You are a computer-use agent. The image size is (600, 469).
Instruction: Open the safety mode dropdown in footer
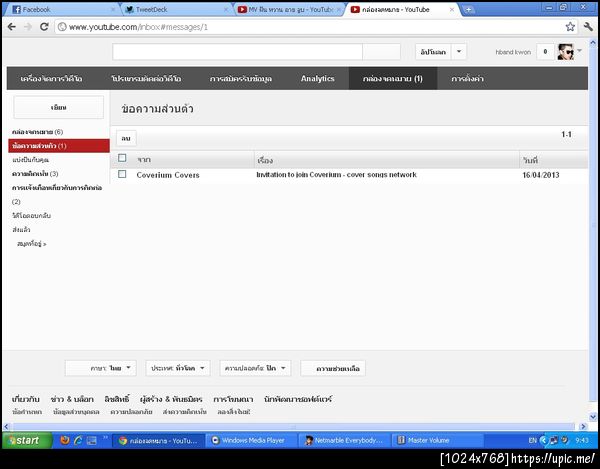click(x=255, y=368)
